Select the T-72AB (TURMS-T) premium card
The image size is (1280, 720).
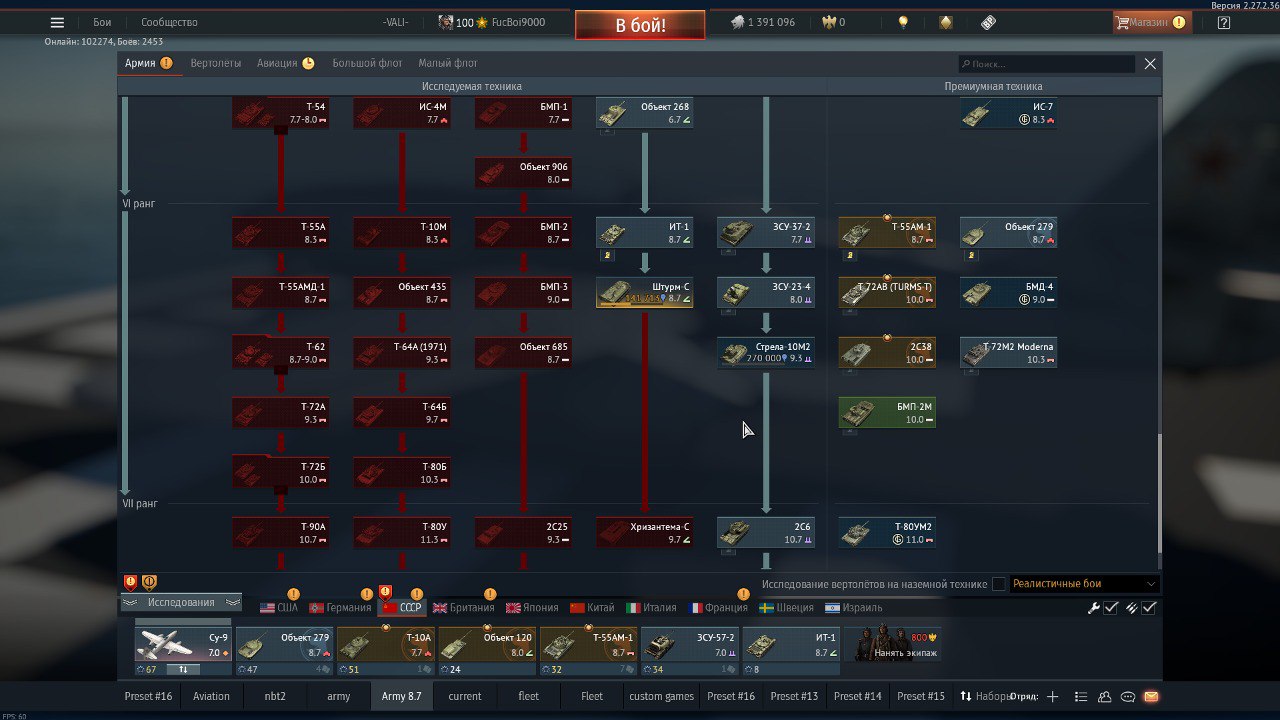(887, 292)
